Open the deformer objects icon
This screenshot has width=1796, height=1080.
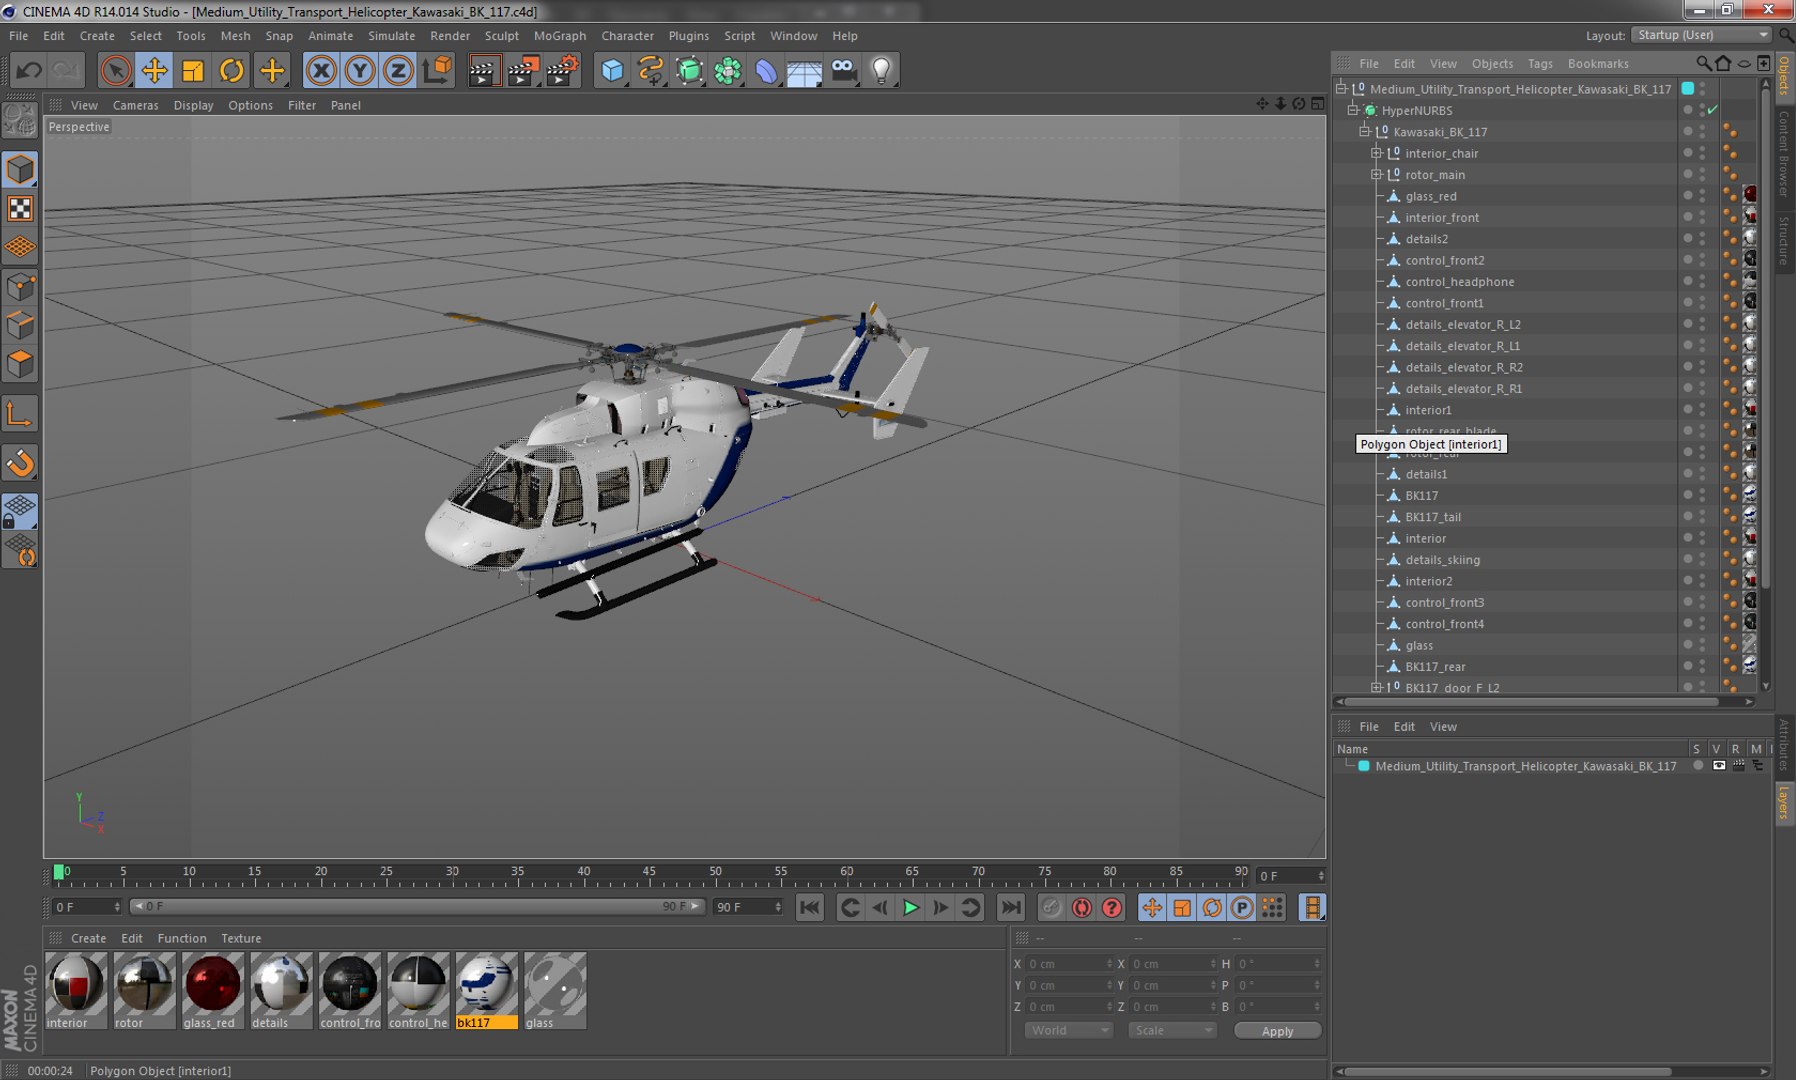[x=766, y=70]
